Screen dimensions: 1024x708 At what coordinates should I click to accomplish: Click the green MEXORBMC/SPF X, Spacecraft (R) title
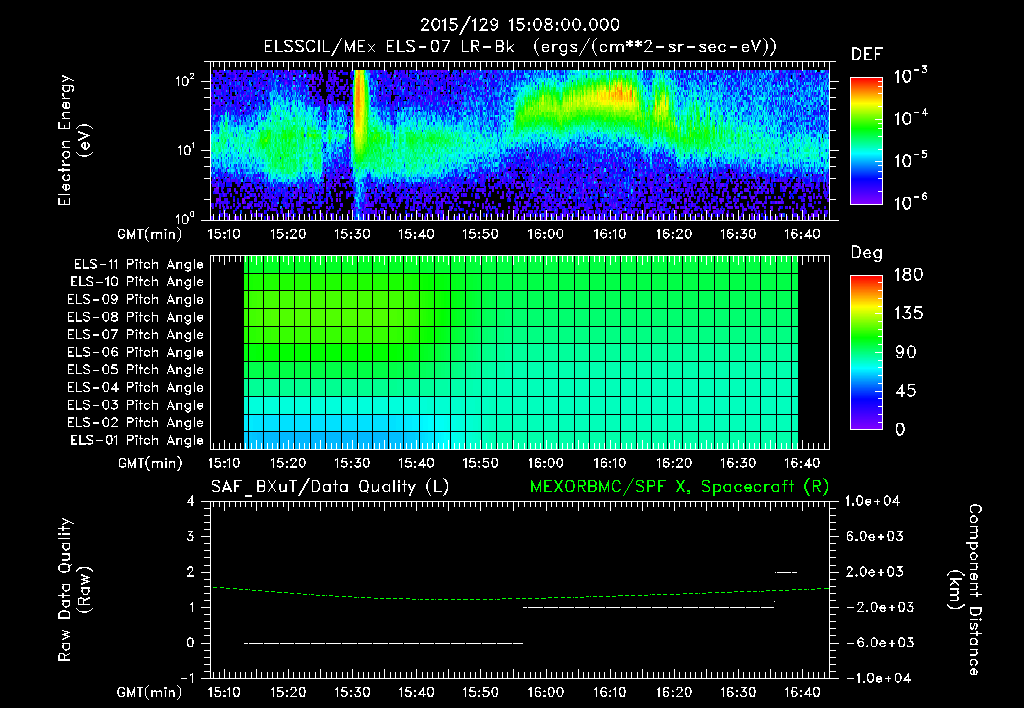tap(679, 487)
